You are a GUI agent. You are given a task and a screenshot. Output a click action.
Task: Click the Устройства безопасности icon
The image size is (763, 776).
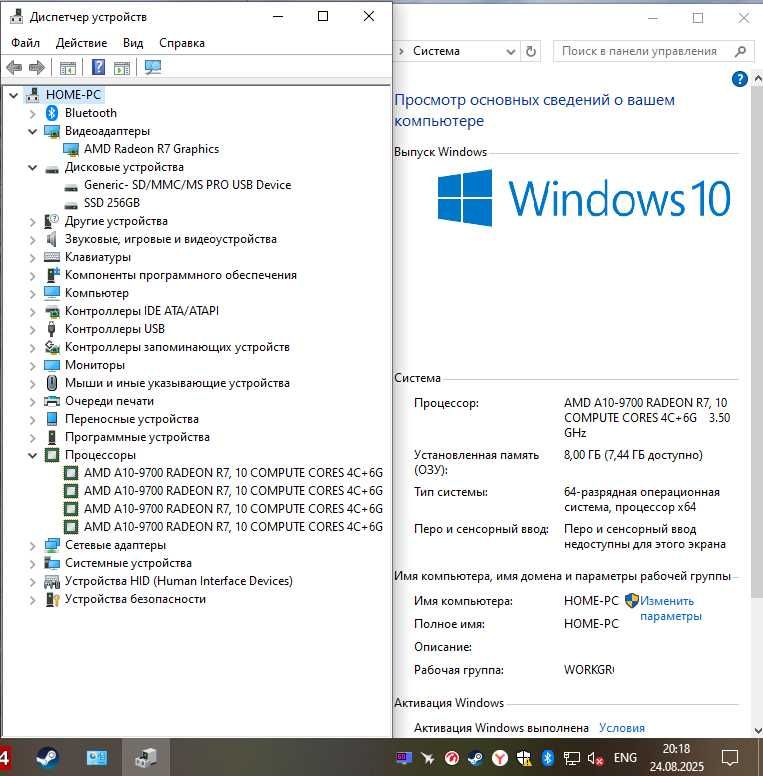click(x=52, y=599)
